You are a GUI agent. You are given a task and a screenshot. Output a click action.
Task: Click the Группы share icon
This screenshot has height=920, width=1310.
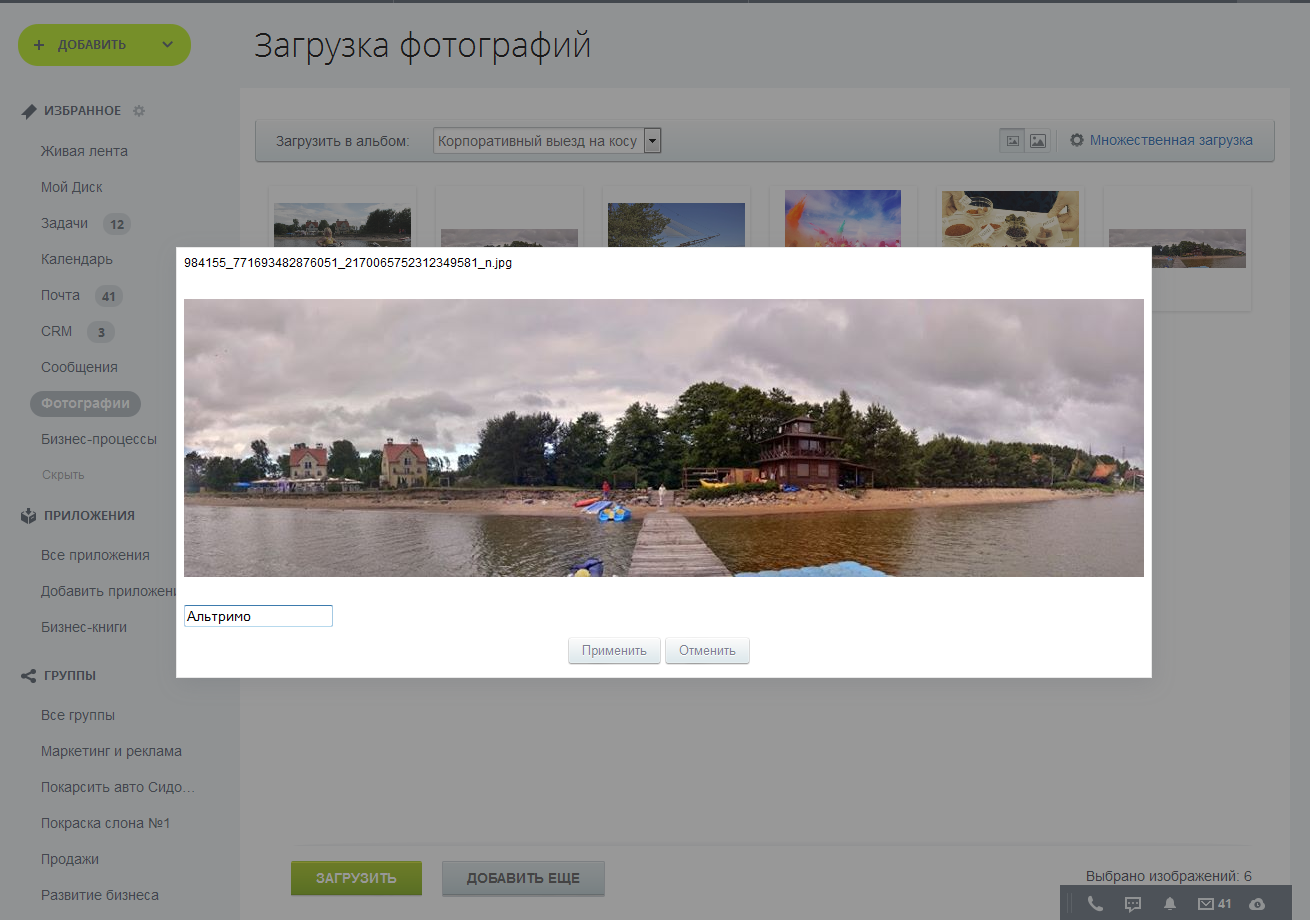click(x=29, y=676)
